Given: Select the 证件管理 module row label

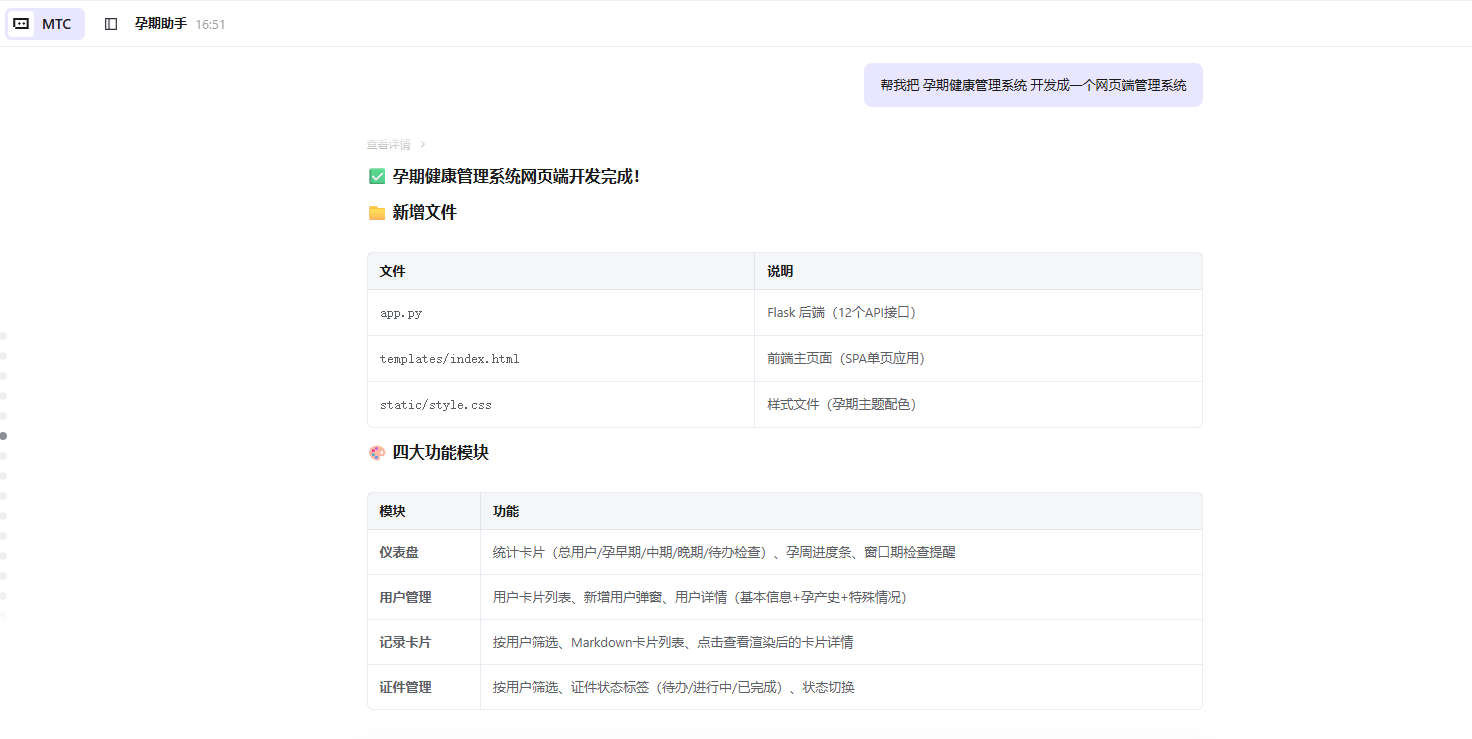Looking at the screenshot, I should click(405, 687).
